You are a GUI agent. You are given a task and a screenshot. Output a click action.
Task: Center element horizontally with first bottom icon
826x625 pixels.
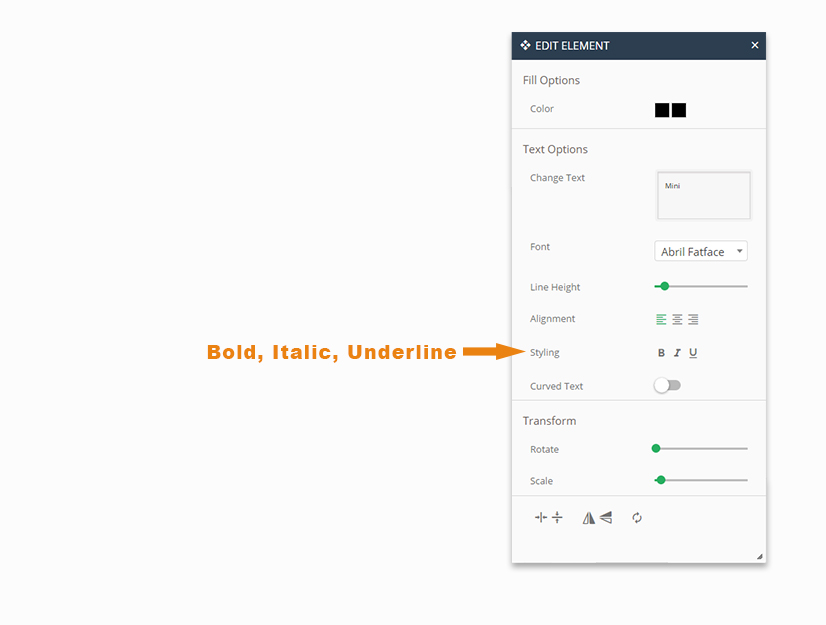(x=541, y=518)
